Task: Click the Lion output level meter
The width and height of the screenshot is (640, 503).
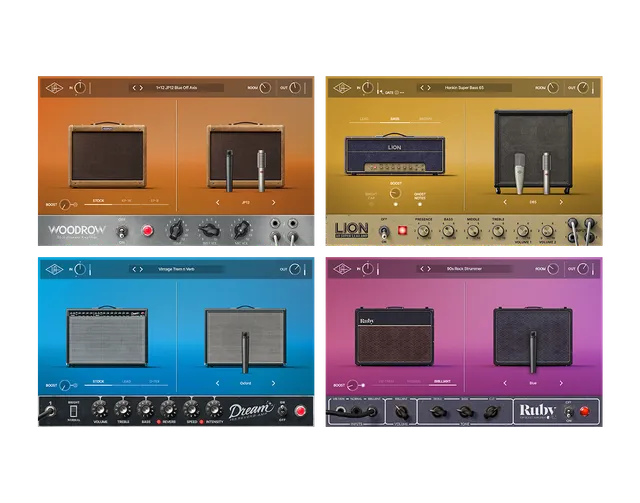Action: point(593,88)
